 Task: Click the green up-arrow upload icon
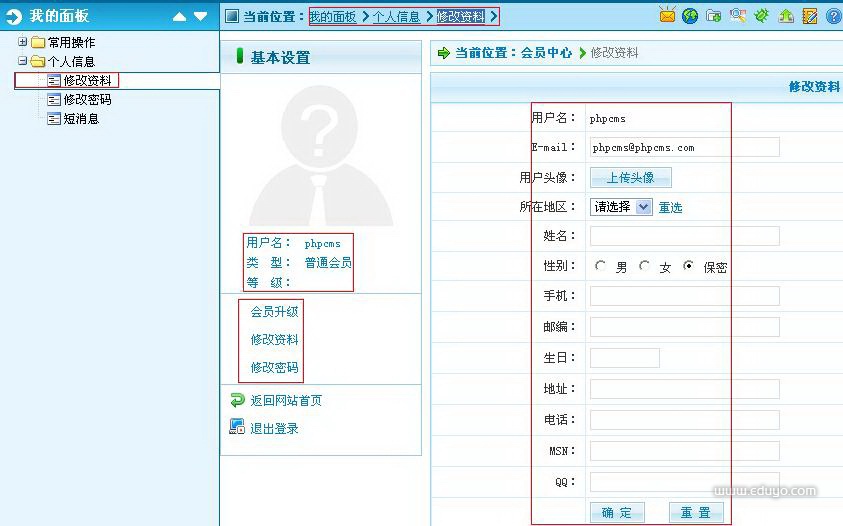point(786,16)
